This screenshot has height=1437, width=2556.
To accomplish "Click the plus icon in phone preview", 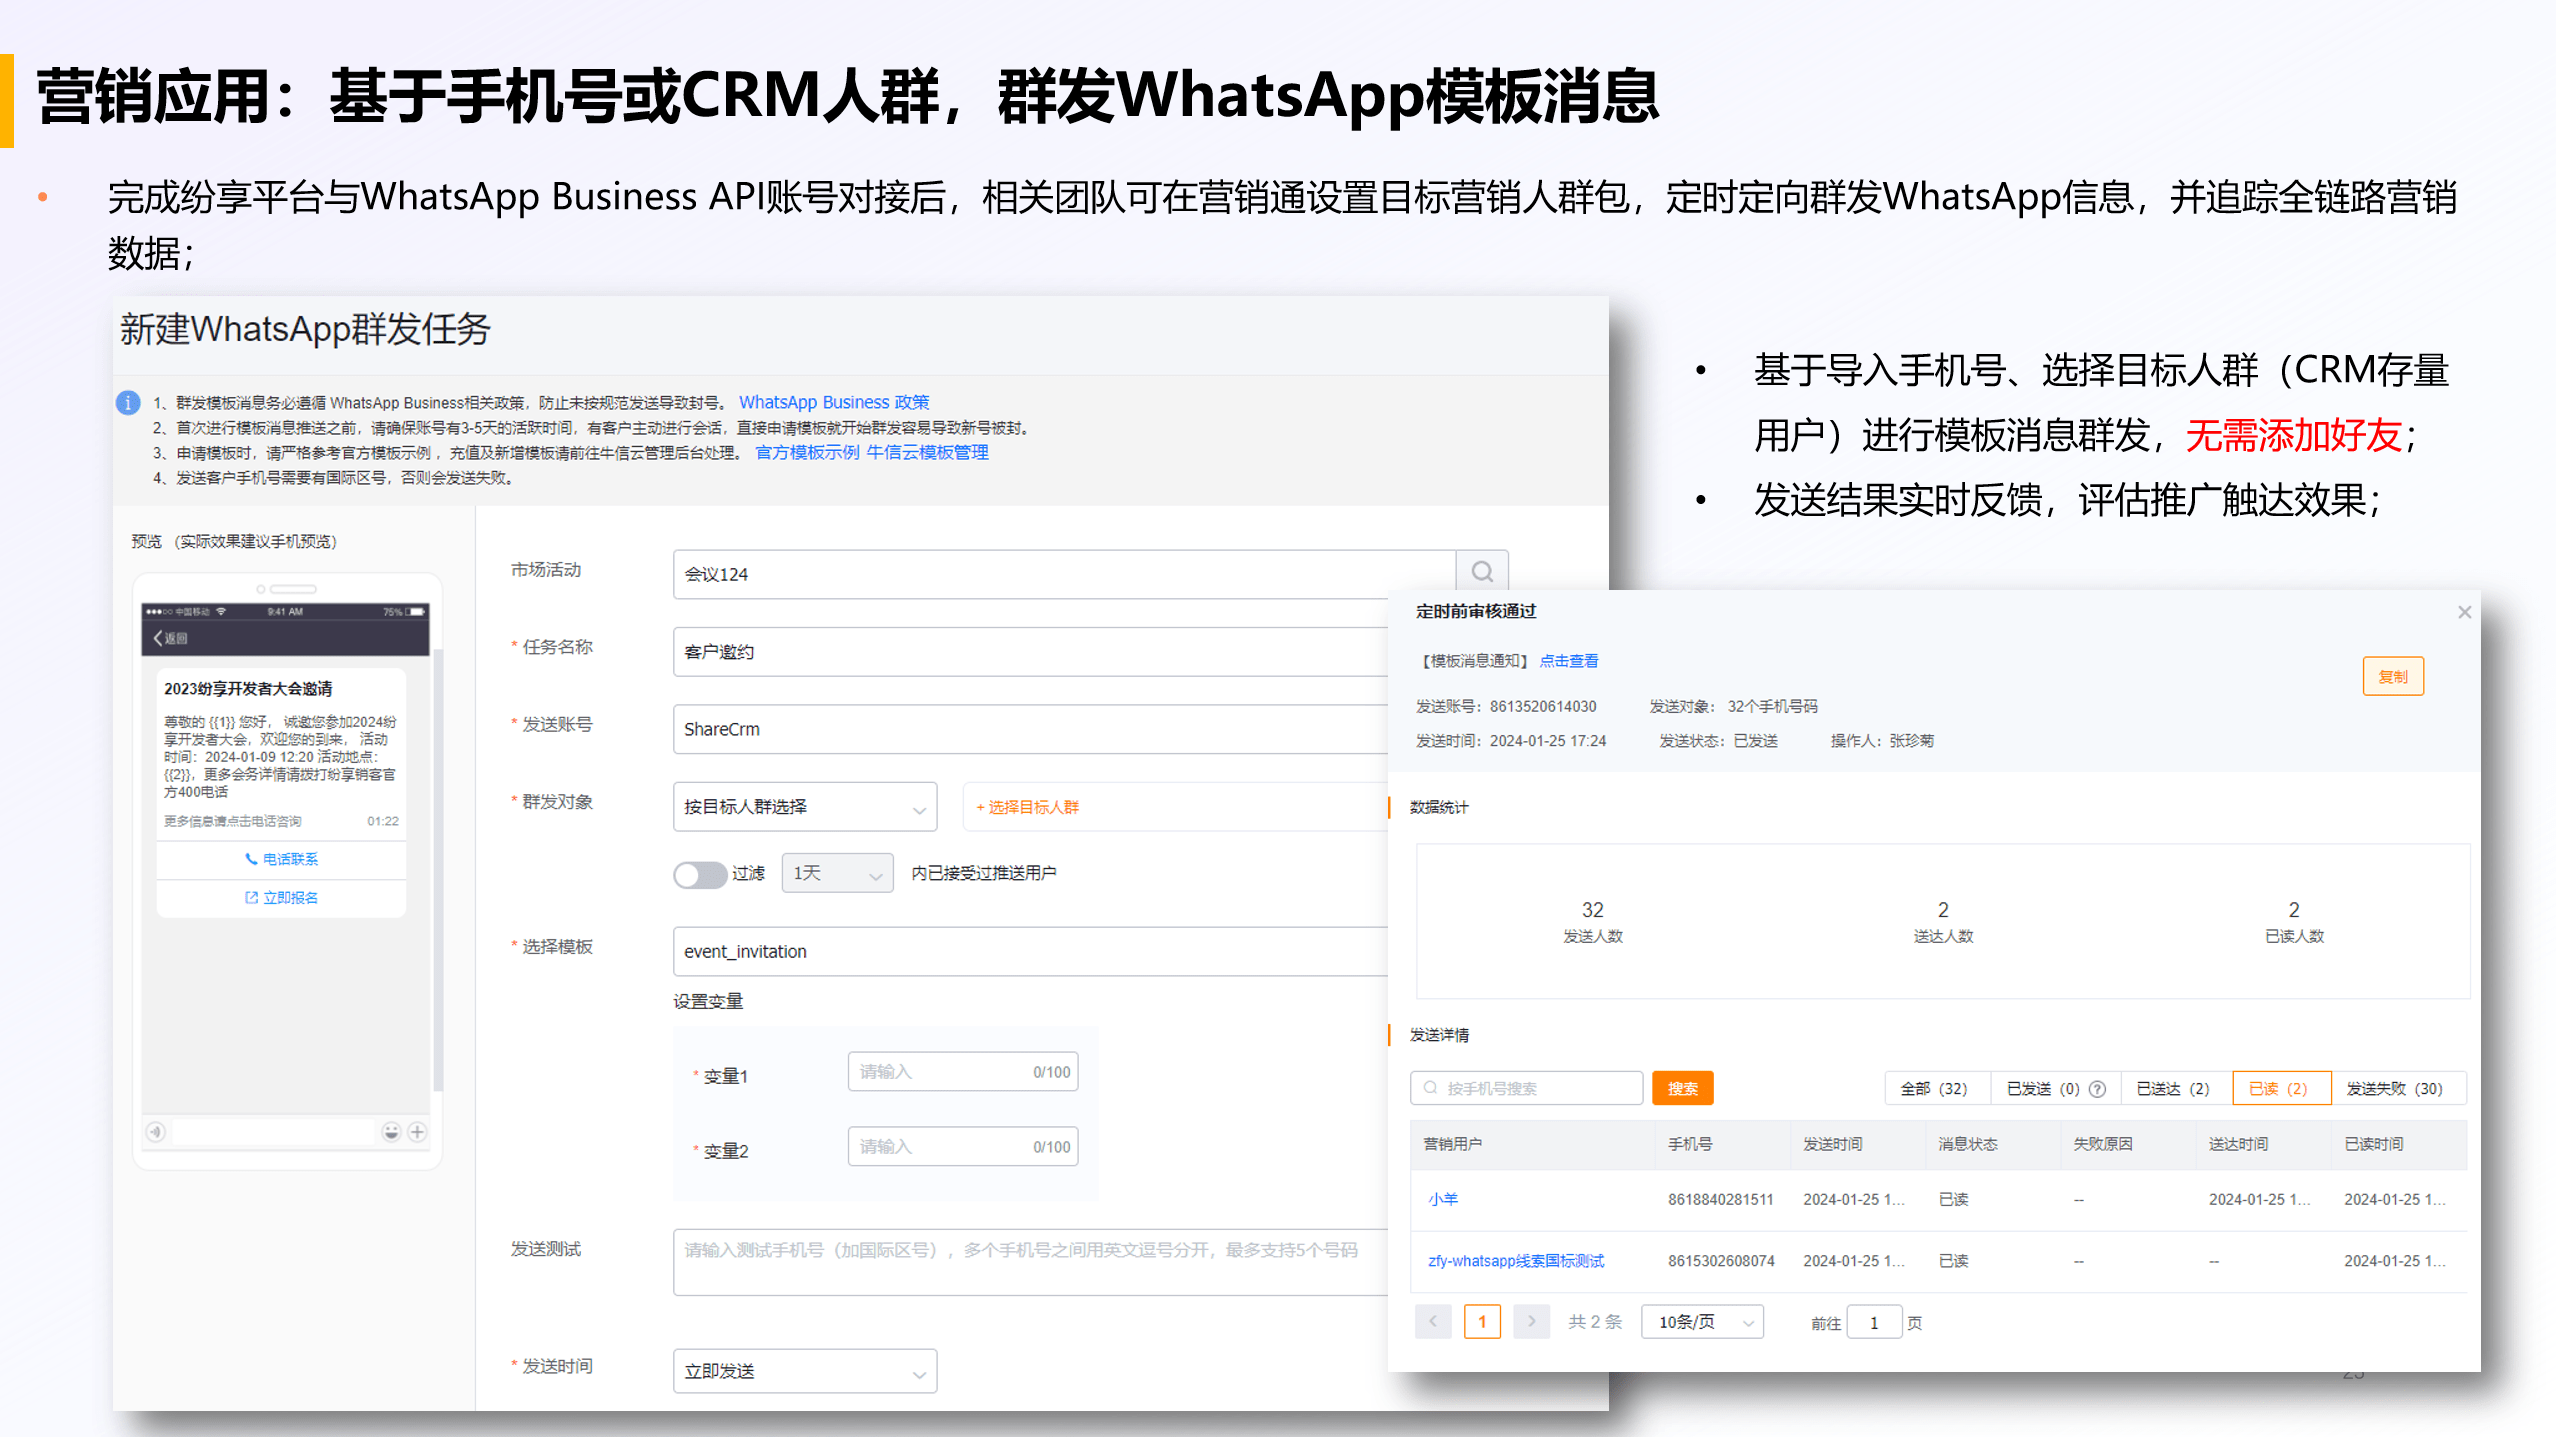I will click(418, 1132).
